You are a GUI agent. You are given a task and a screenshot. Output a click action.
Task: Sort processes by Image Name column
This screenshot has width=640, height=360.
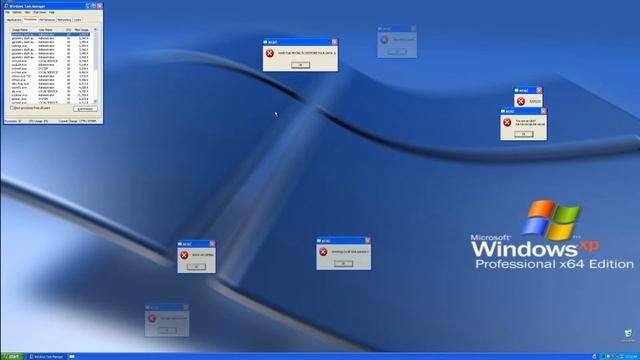[x=23, y=30]
